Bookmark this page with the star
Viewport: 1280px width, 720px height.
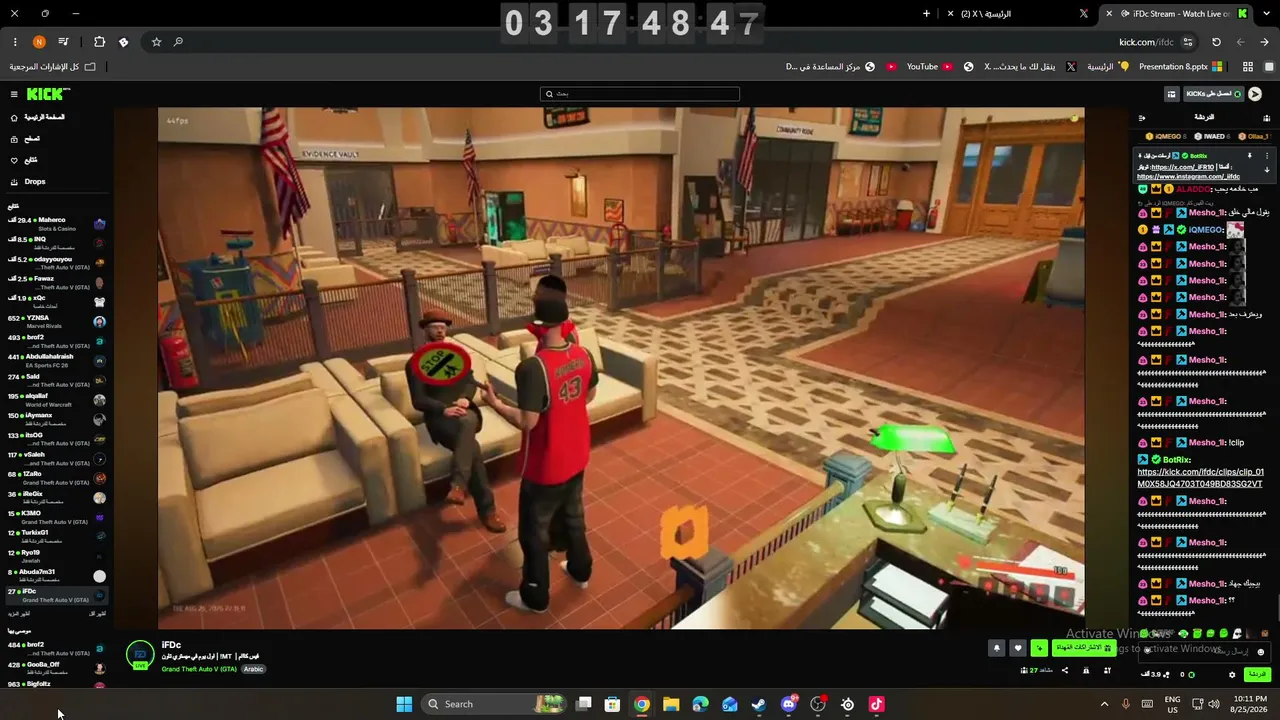point(156,42)
